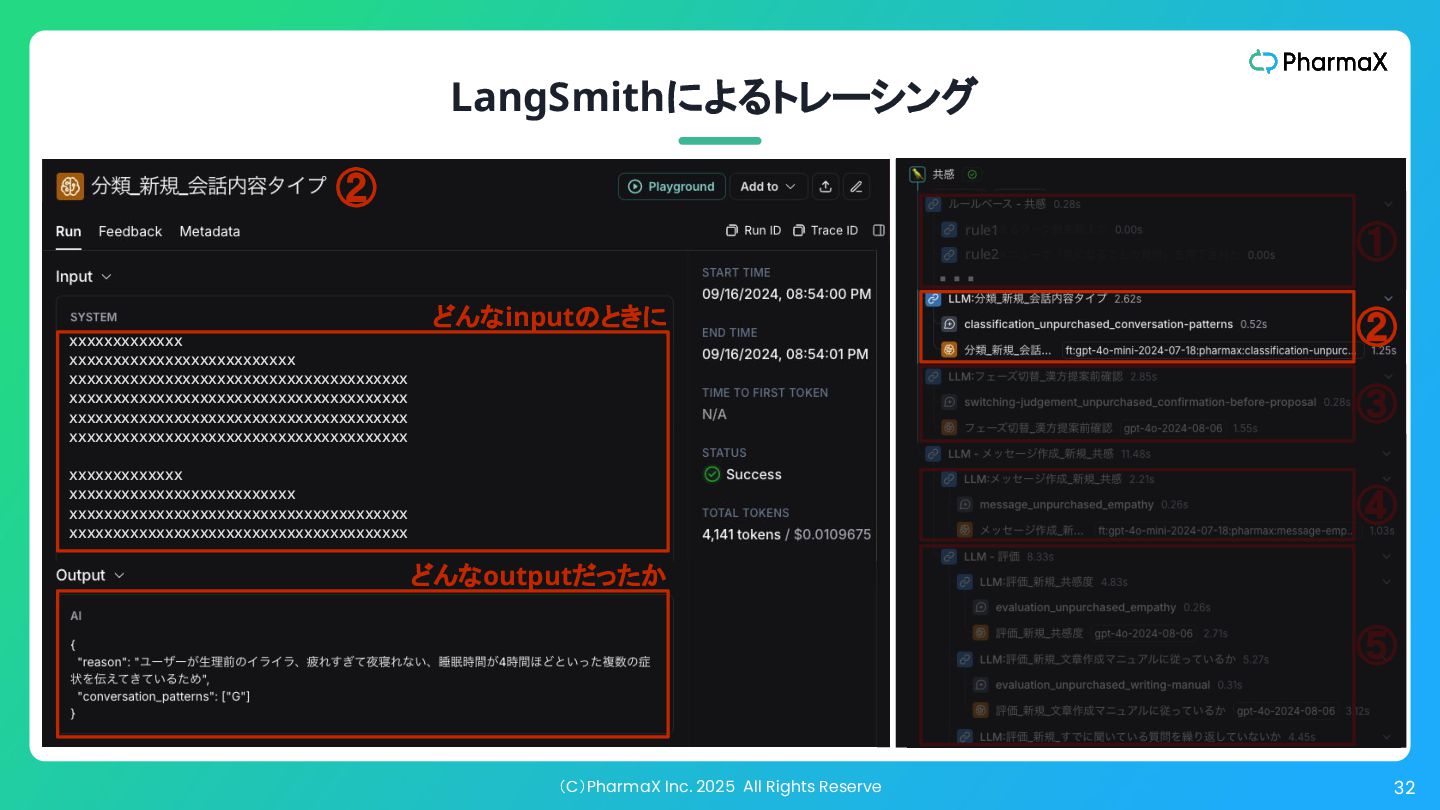The width and height of the screenshot is (1440, 810).
Task: Click the ft:gpt-4o-mini classification-unpurc model tag
Action: (x=1212, y=351)
